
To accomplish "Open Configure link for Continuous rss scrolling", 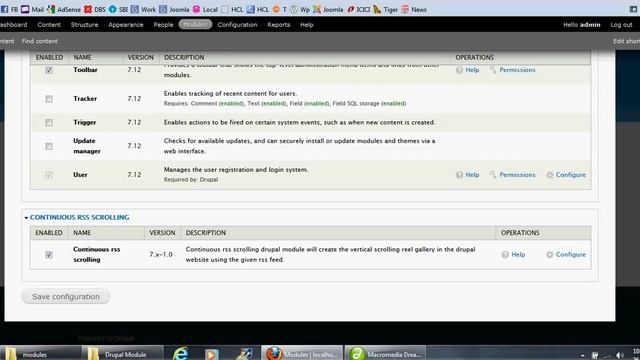I will click(x=571, y=254).
